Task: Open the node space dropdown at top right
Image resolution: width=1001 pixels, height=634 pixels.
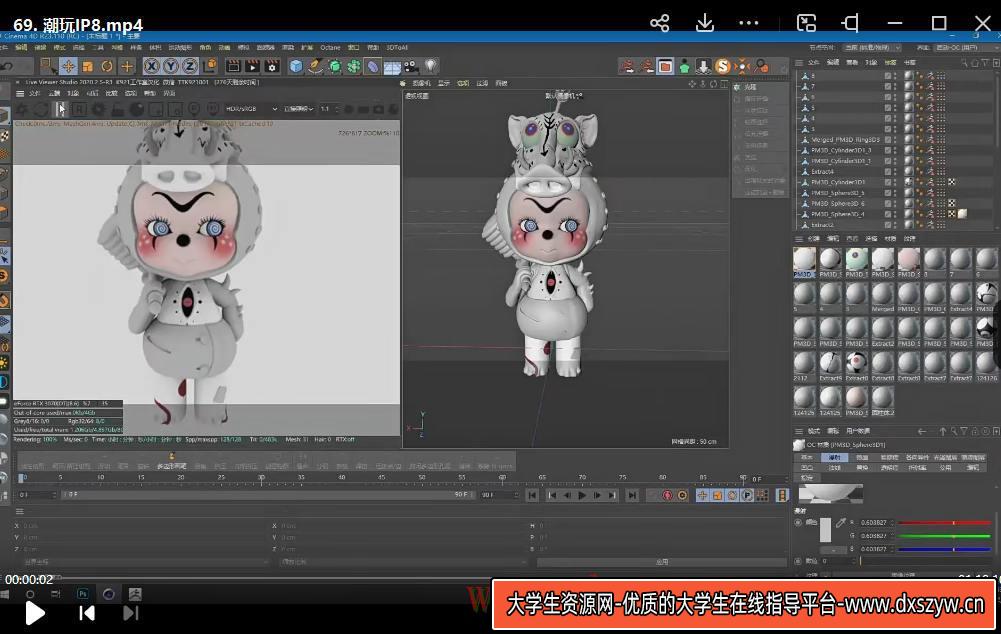Action: point(871,47)
